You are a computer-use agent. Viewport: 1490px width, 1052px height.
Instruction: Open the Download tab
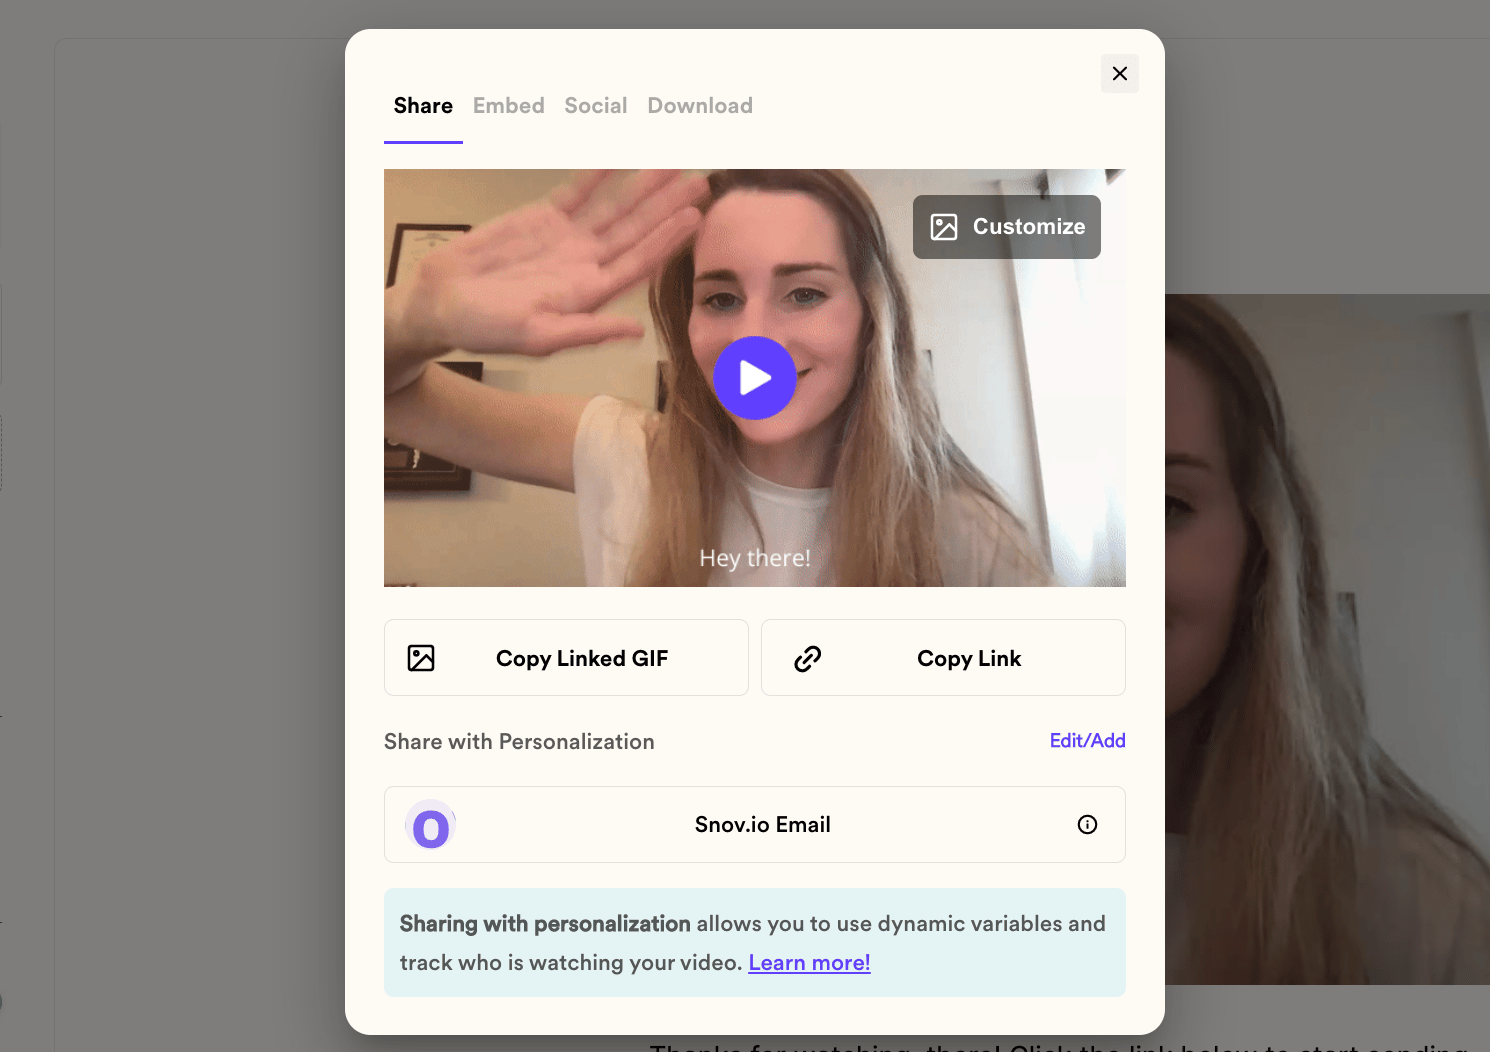point(700,106)
